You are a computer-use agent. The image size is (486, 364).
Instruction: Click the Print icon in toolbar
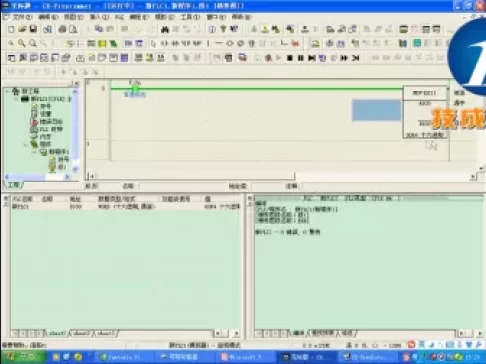point(62,29)
